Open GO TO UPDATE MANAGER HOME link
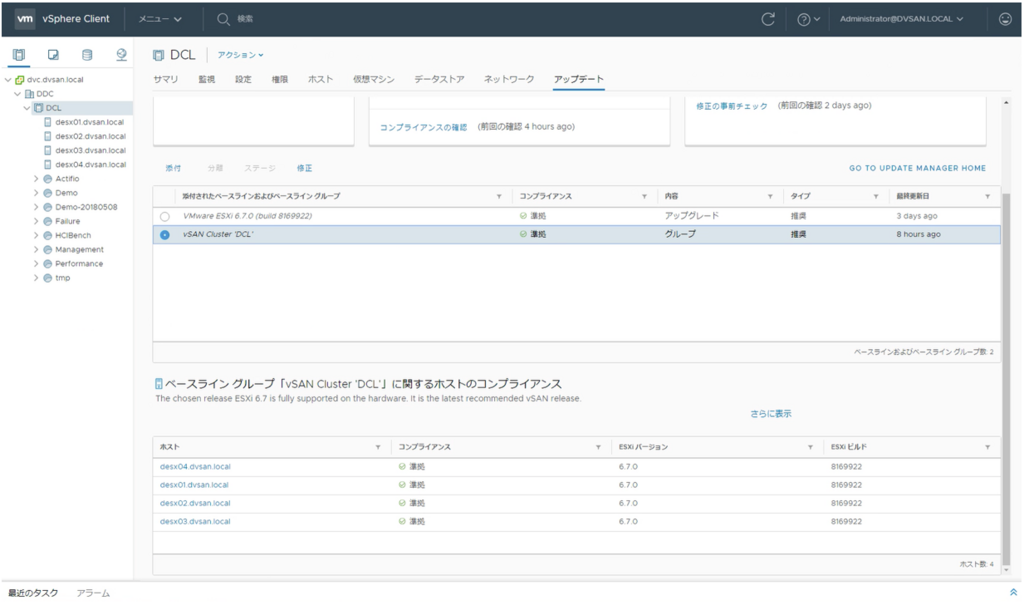 coord(918,168)
